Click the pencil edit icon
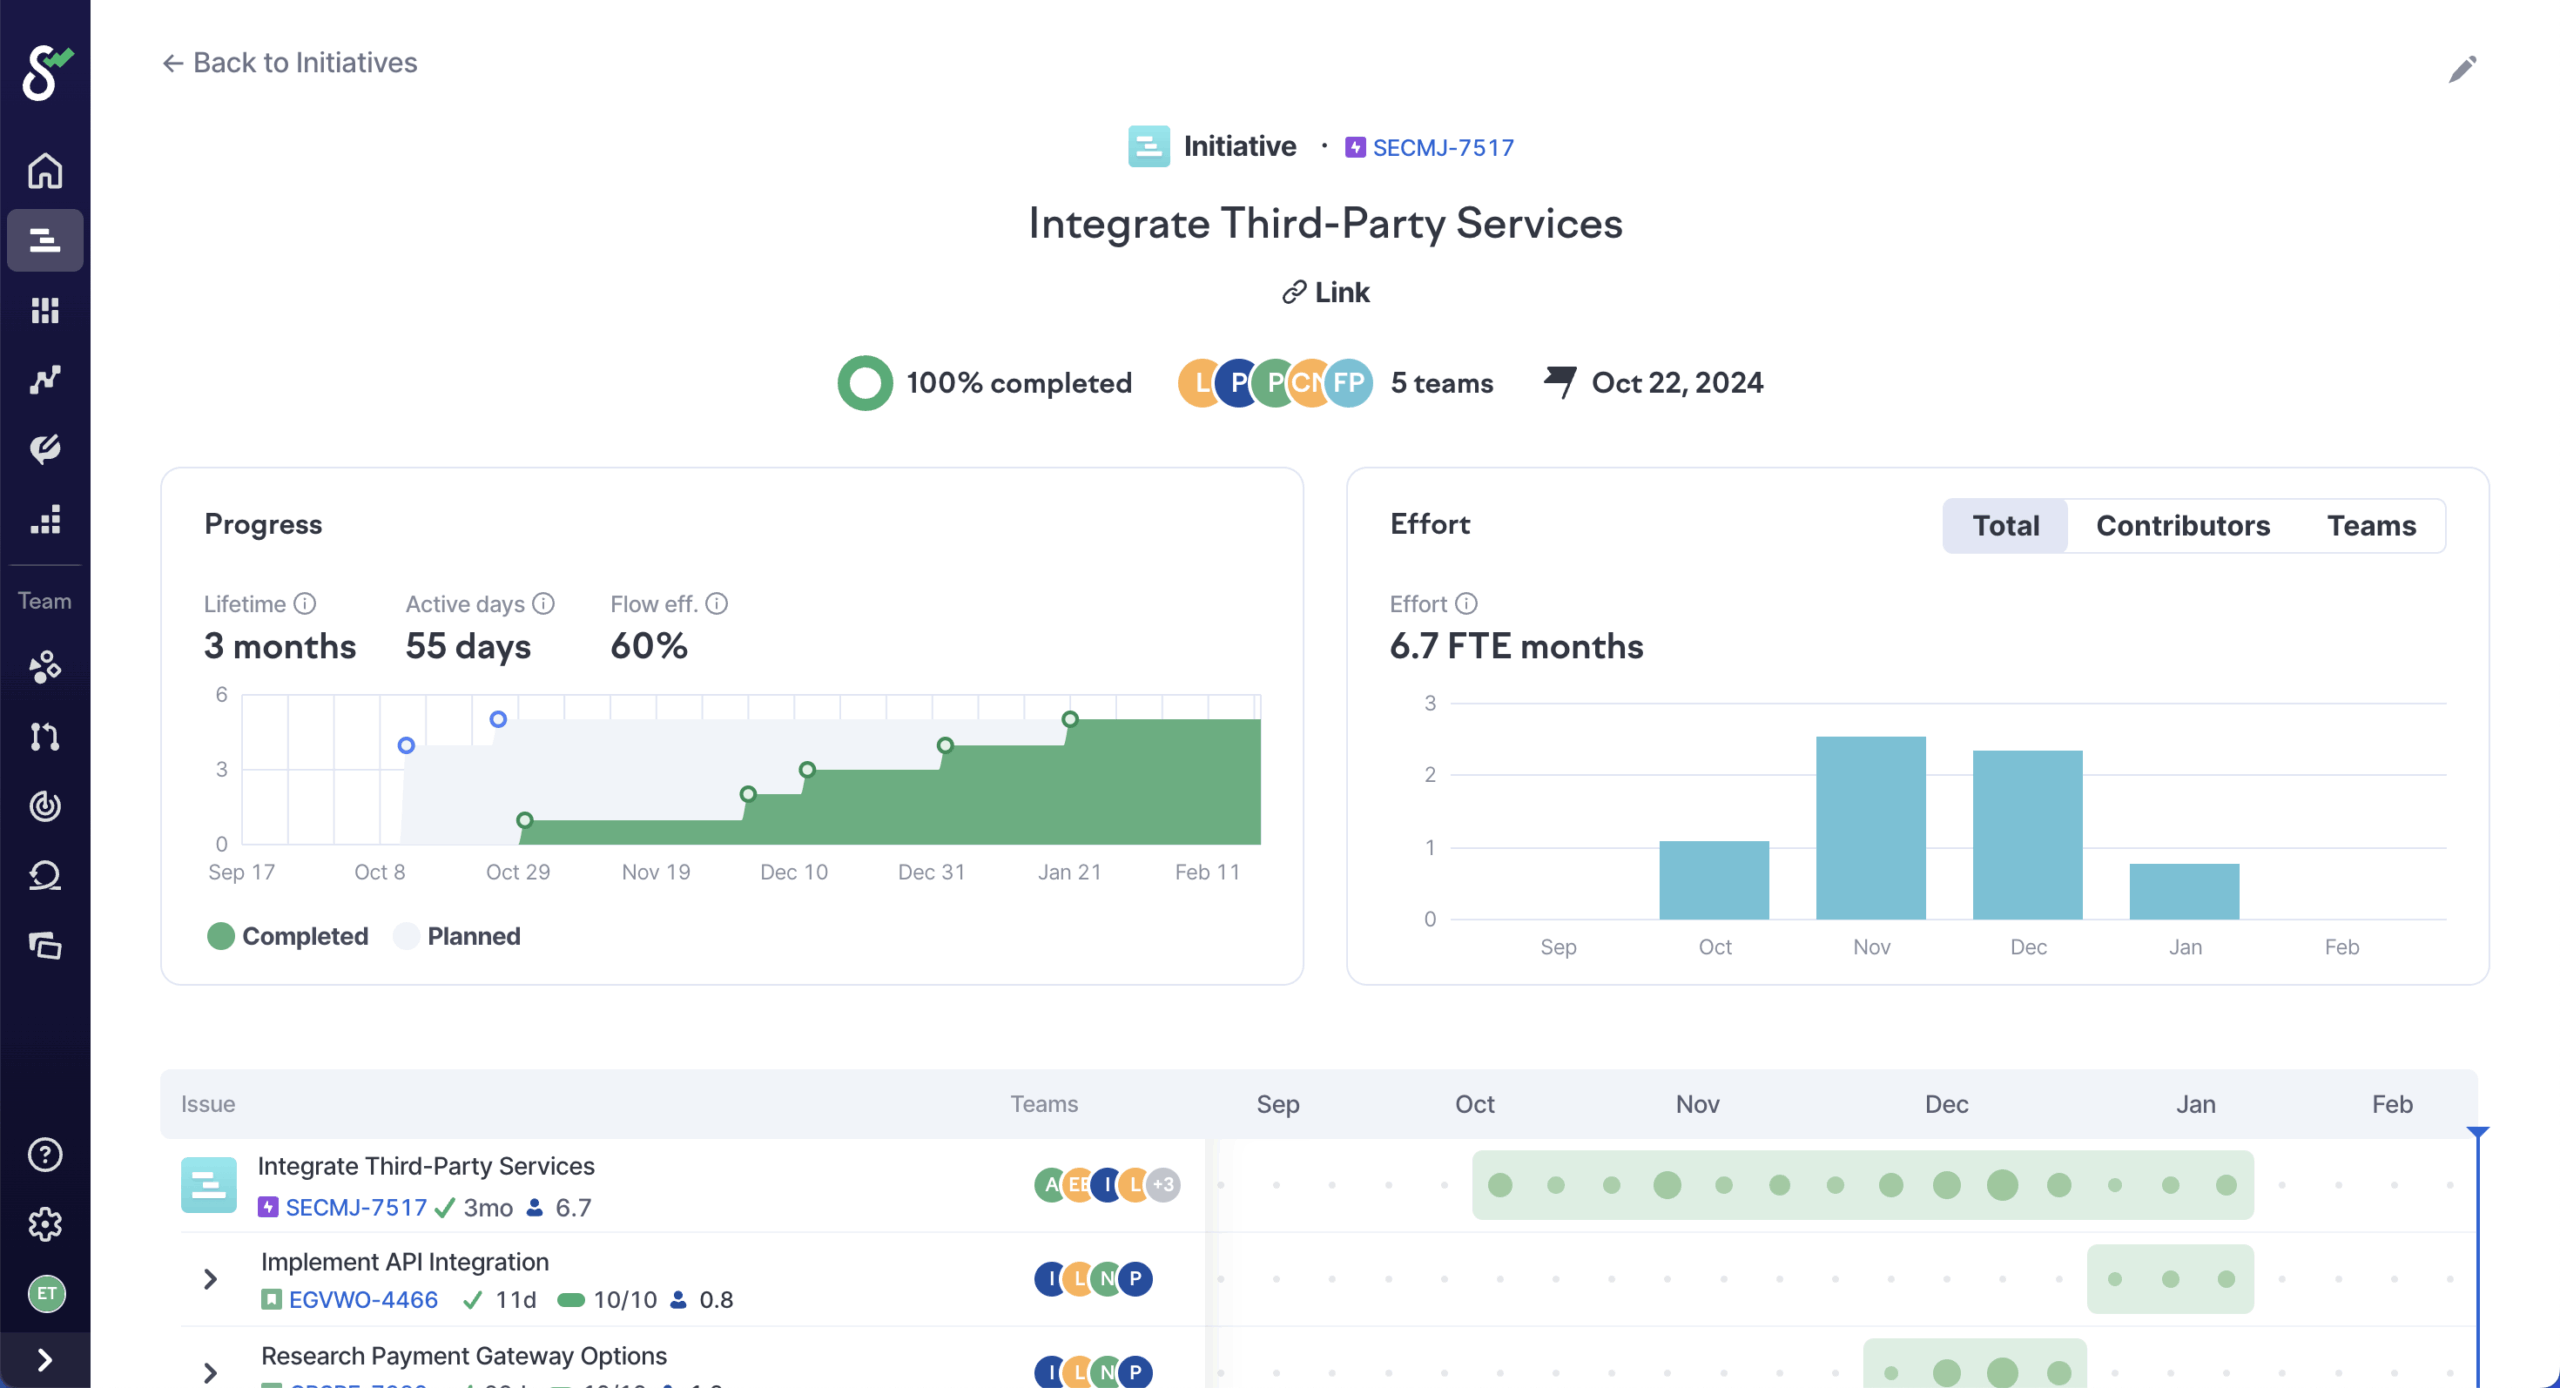Image resolution: width=2560 pixels, height=1388 pixels. pos(2462,69)
